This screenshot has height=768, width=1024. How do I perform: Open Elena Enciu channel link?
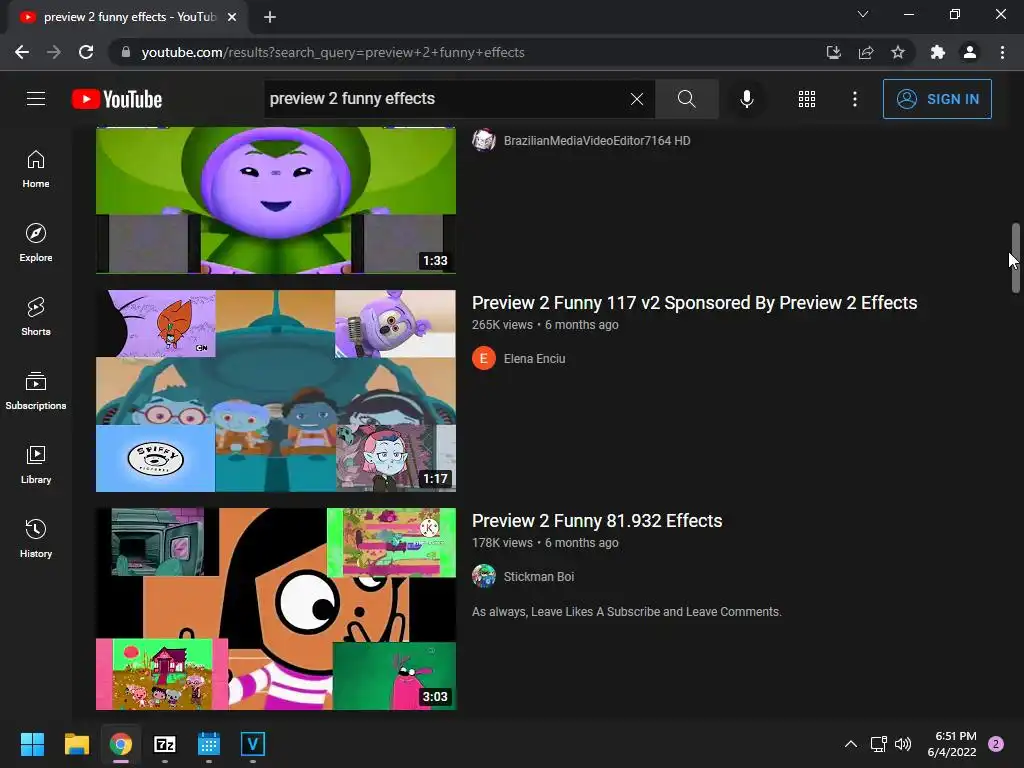tap(534, 359)
